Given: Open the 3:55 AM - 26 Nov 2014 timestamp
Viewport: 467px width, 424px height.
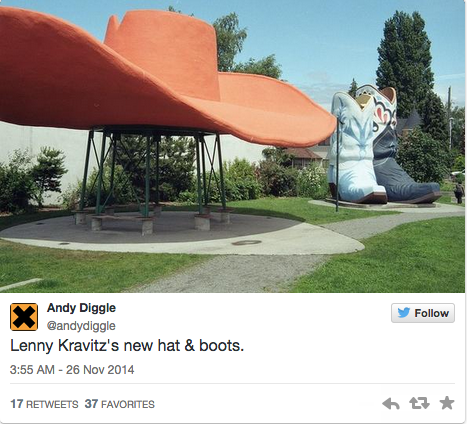Looking at the screenshot, I should (72, 370).
